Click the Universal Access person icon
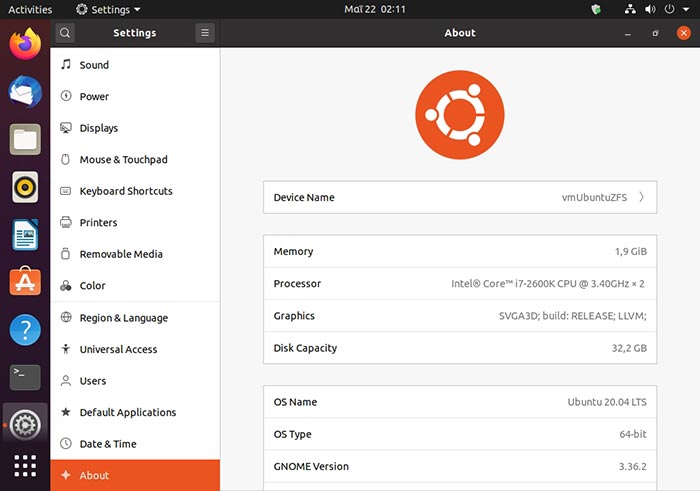Image resolution: width=700 pixels, height=491 pixels. click(66, 349)
